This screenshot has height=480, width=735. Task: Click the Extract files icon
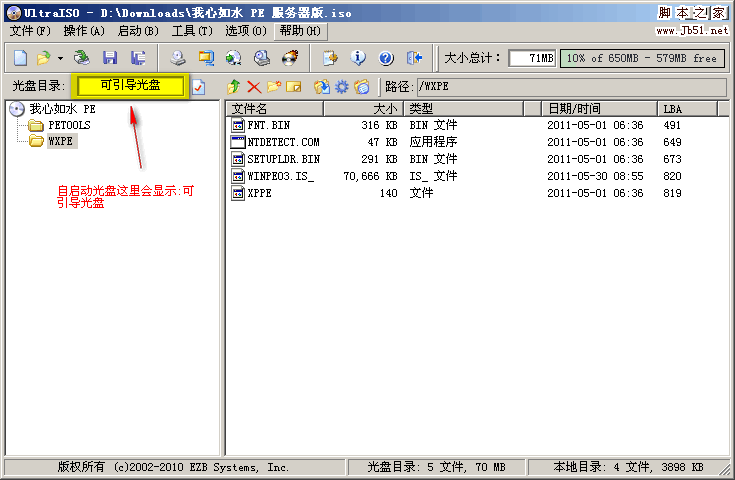(x=322, y=87)
